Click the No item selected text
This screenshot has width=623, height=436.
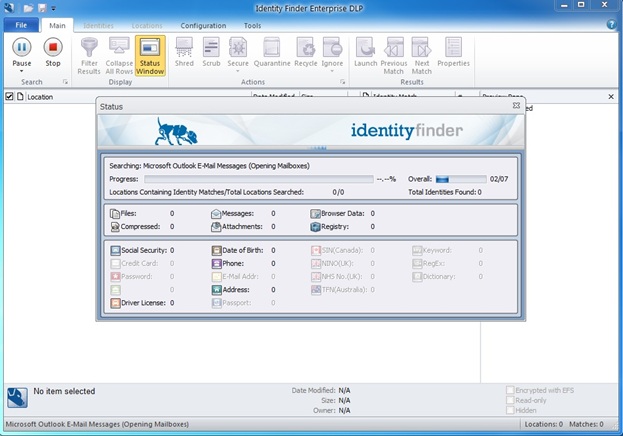[64, 391]
